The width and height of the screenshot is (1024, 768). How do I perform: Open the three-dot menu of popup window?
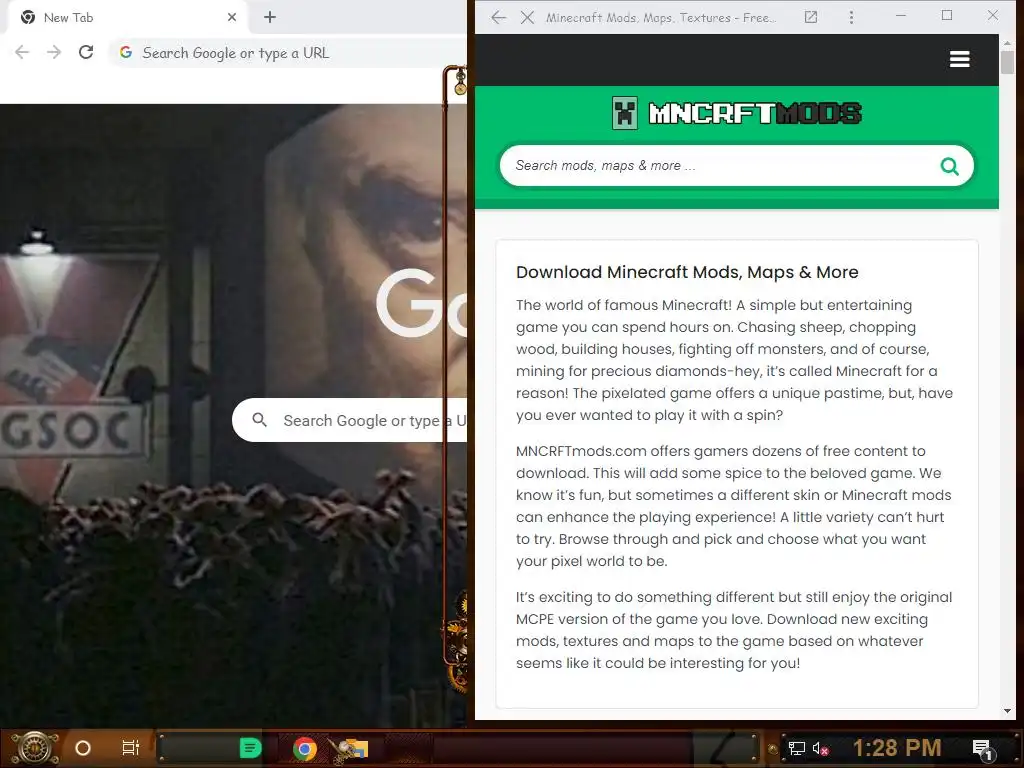click(x=851, y=18)
